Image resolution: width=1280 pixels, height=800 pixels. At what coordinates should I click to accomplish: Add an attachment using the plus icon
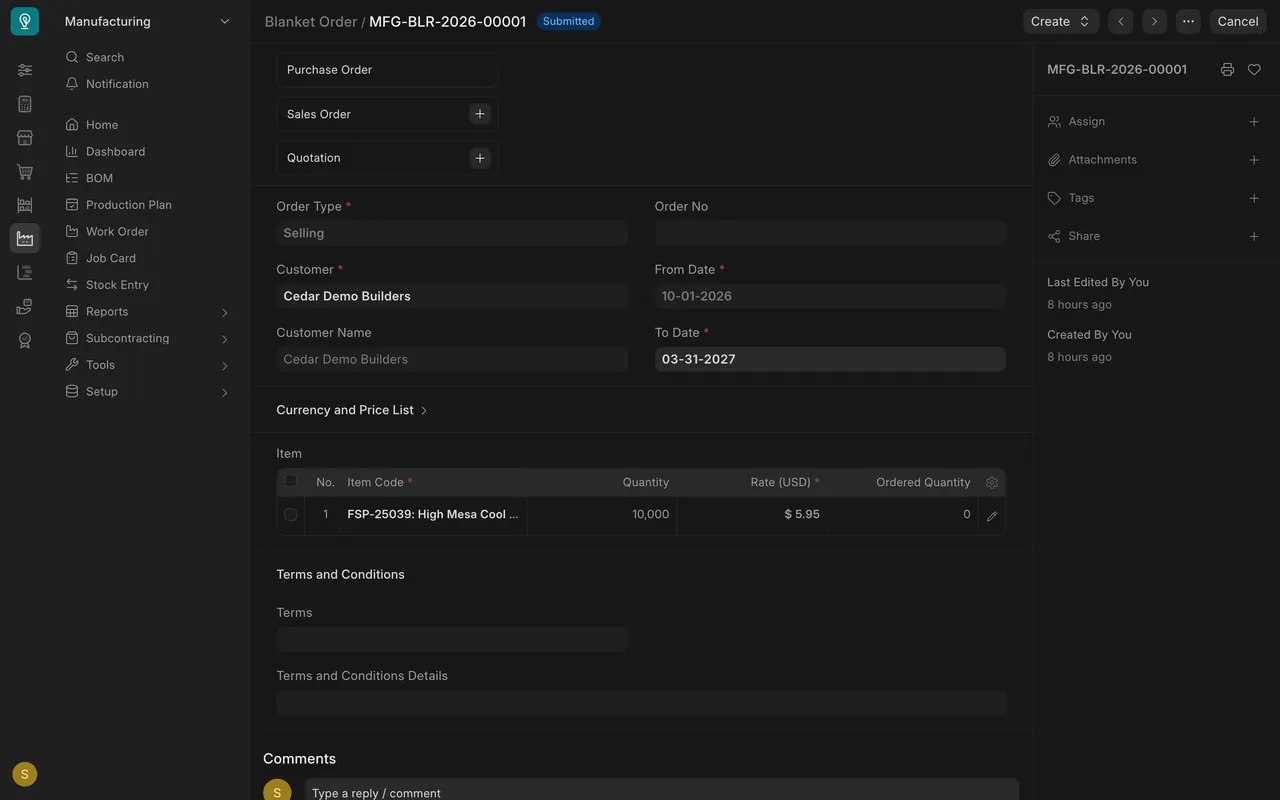point(1254,160)
